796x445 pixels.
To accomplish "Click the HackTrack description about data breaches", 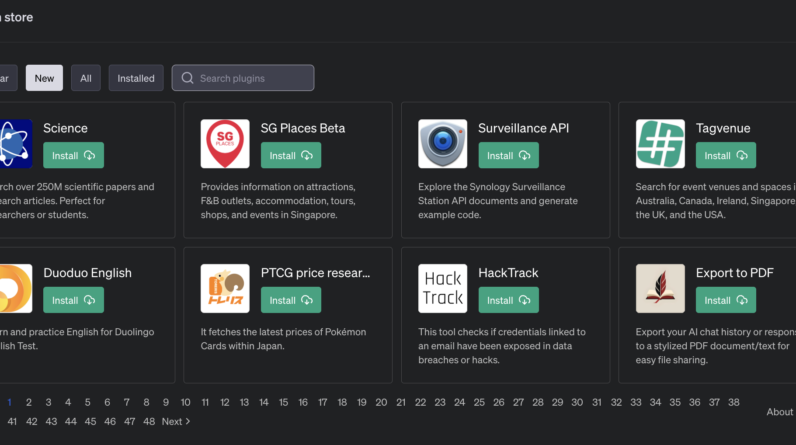I will tap(502, 346).
